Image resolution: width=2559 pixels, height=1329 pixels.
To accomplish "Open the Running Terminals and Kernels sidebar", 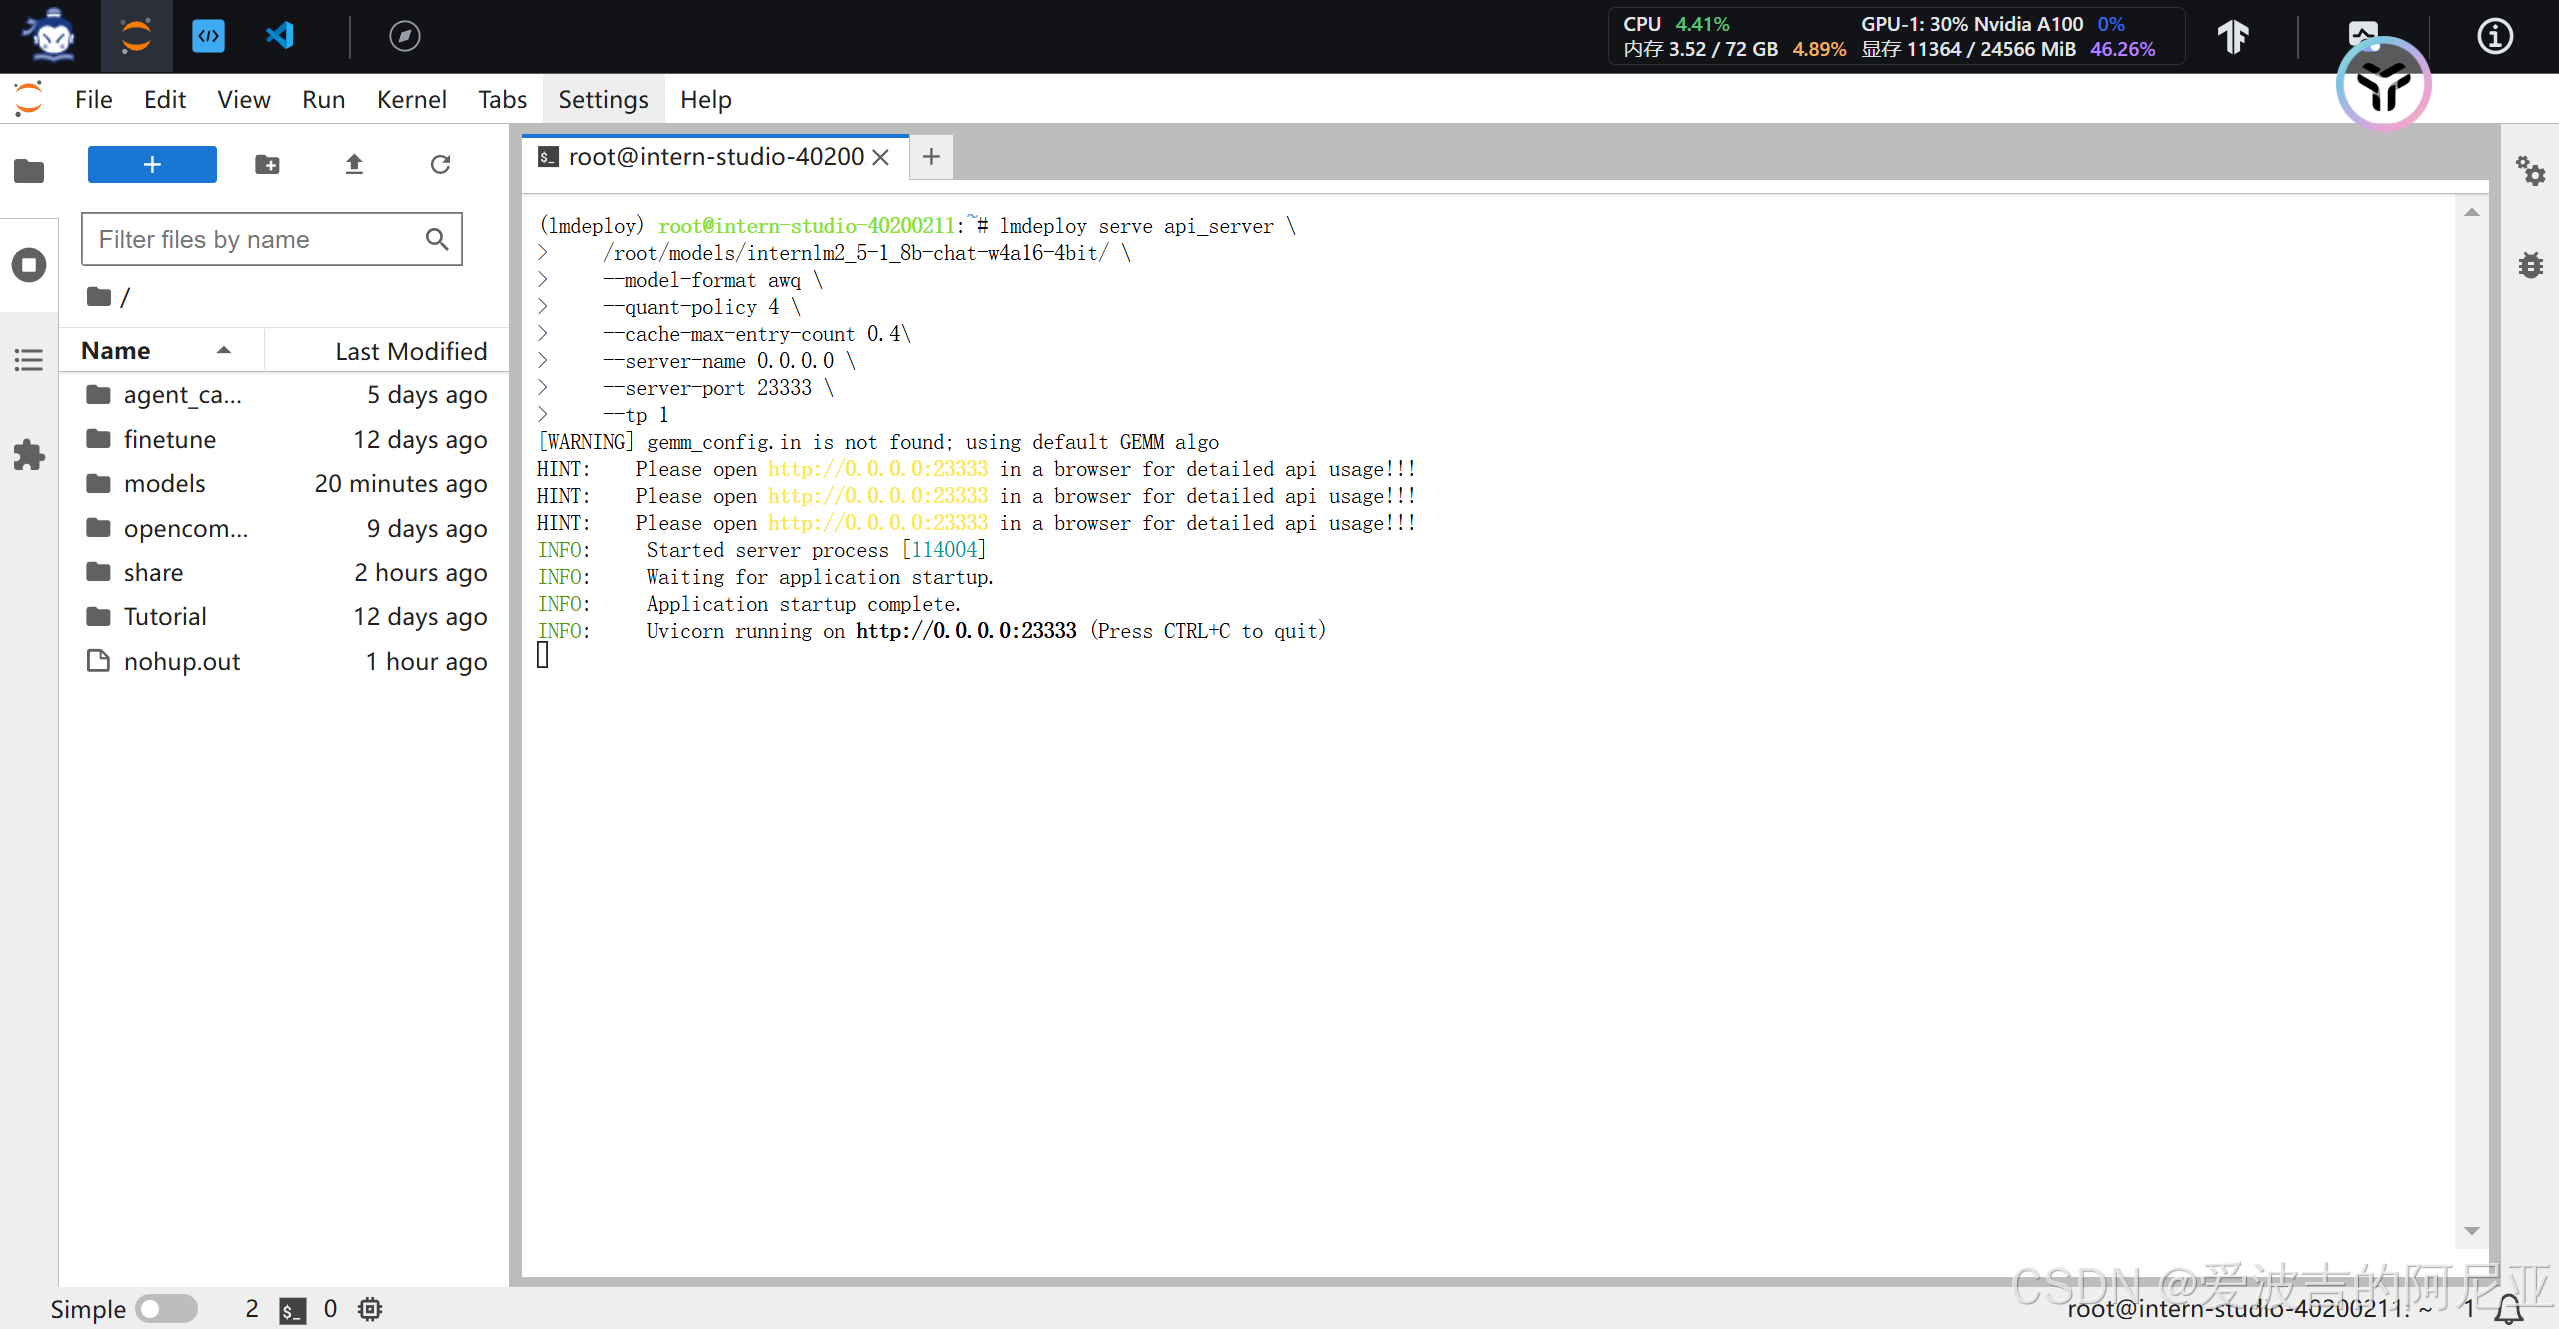I will pyautogui.click(x=29, y=265).
